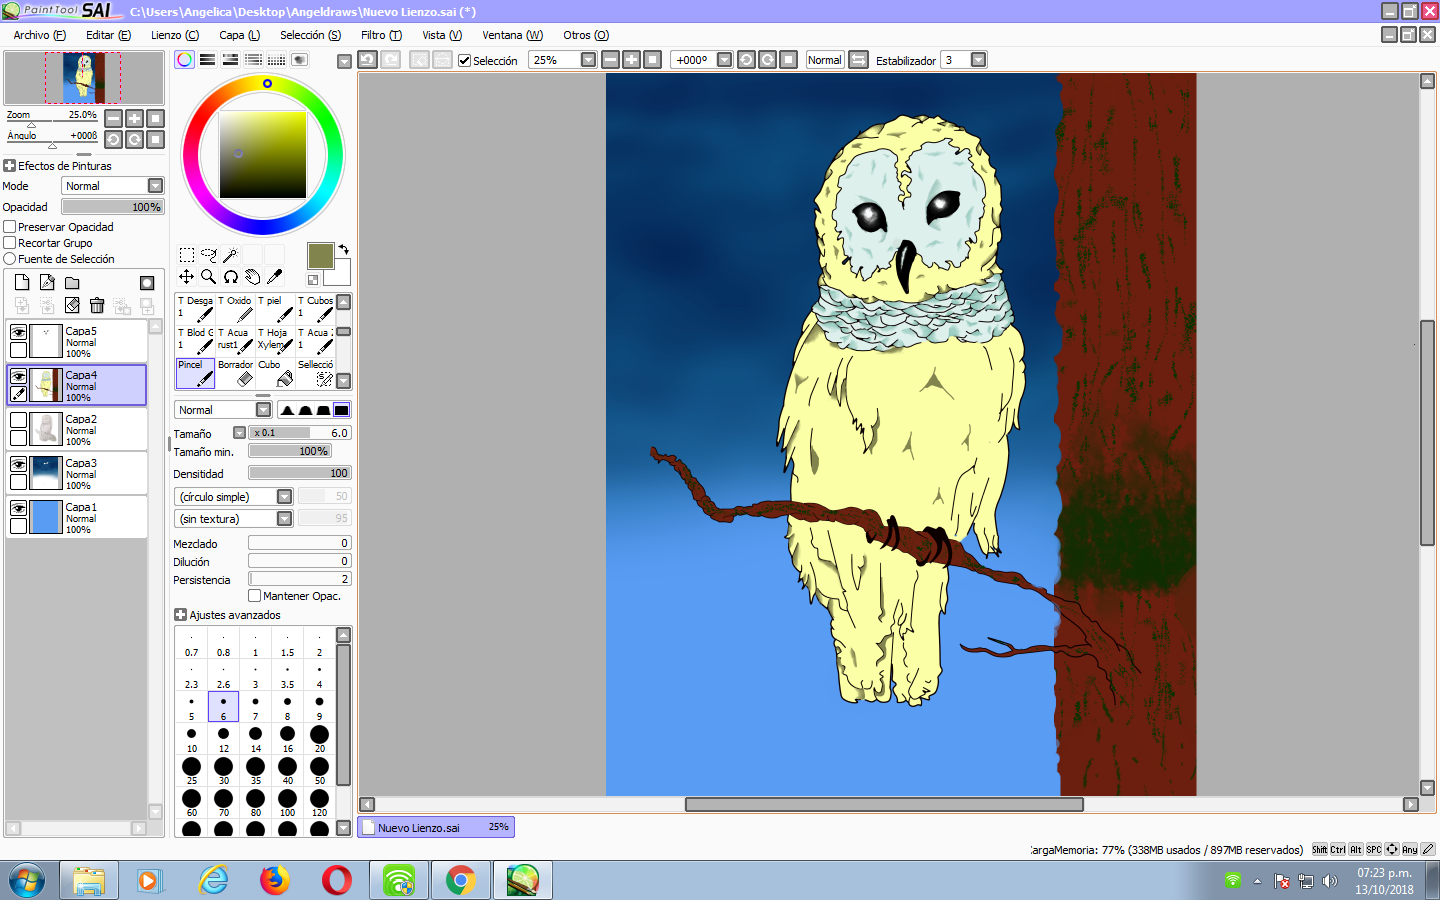The width and height of the screenshot is (1440, 900).
Task: Click the delete layer trash icon
Action: (97, 305)
